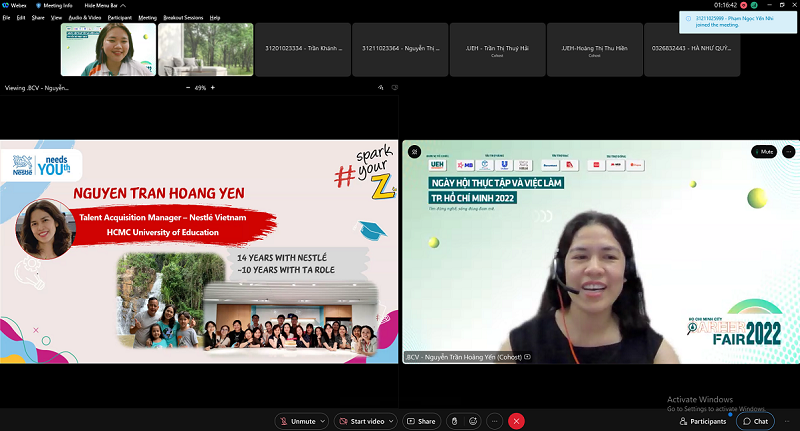Collapse menu with Hide Menu Bar
The height and width of the screenshot is (431, 800).
coord(105,6)
